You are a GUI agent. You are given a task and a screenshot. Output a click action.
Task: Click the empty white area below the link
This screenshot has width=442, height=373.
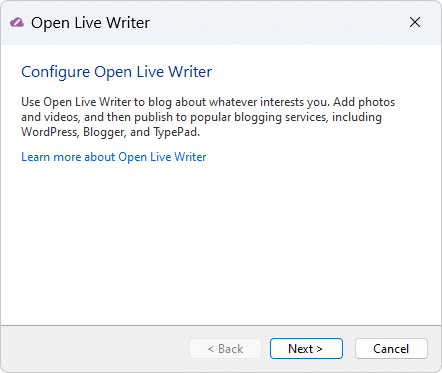[221, 243]
